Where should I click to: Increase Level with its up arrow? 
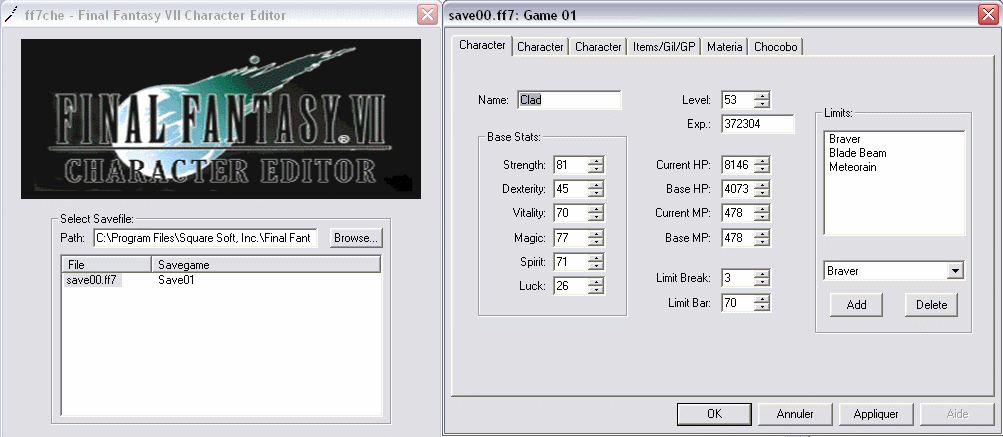761,96
